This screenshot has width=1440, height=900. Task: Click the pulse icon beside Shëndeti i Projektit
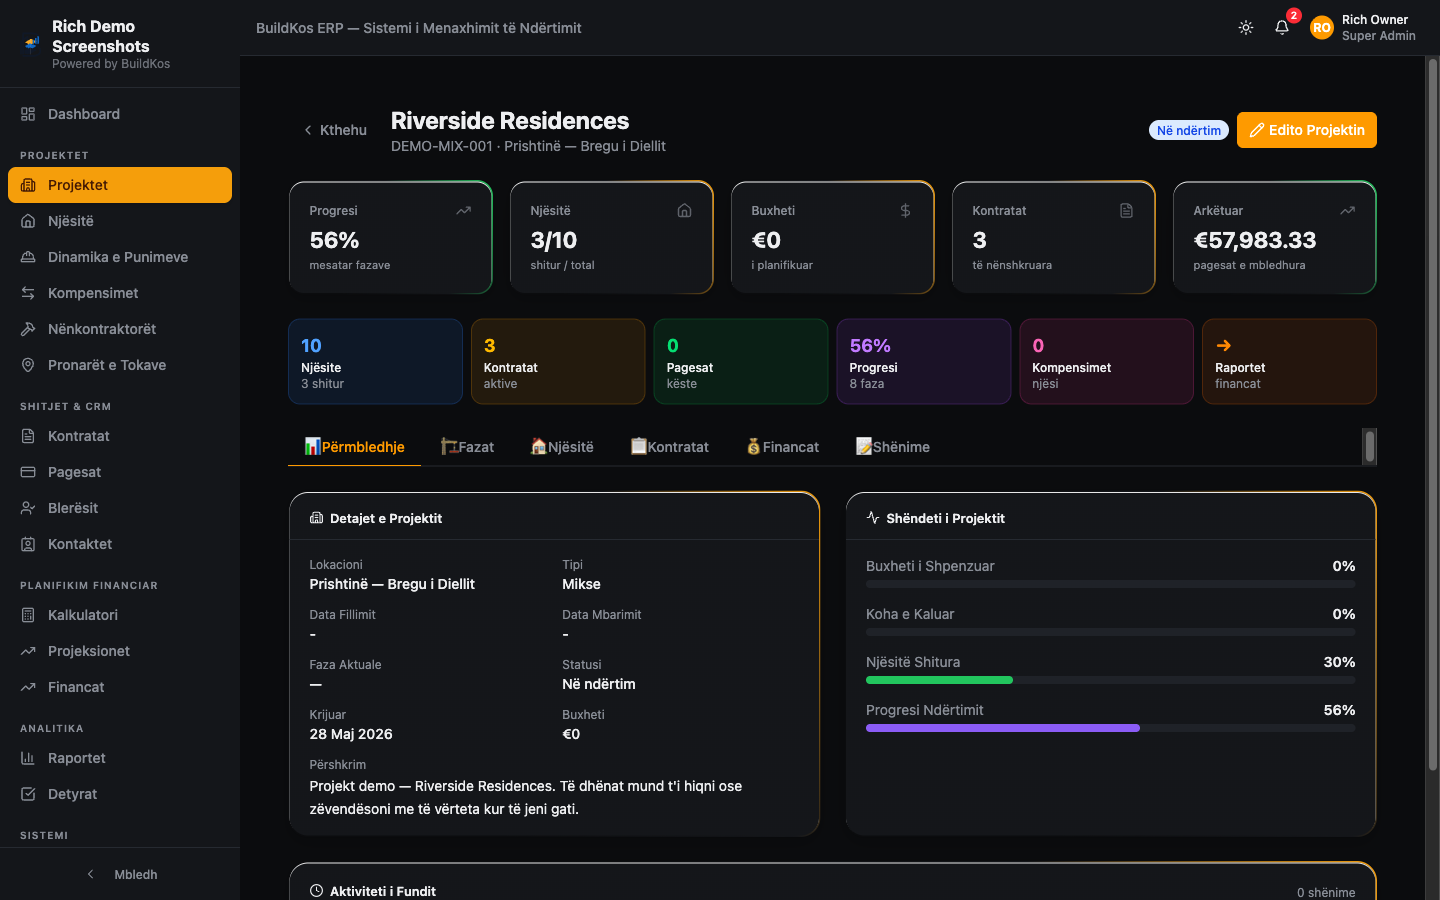point(873,518)
